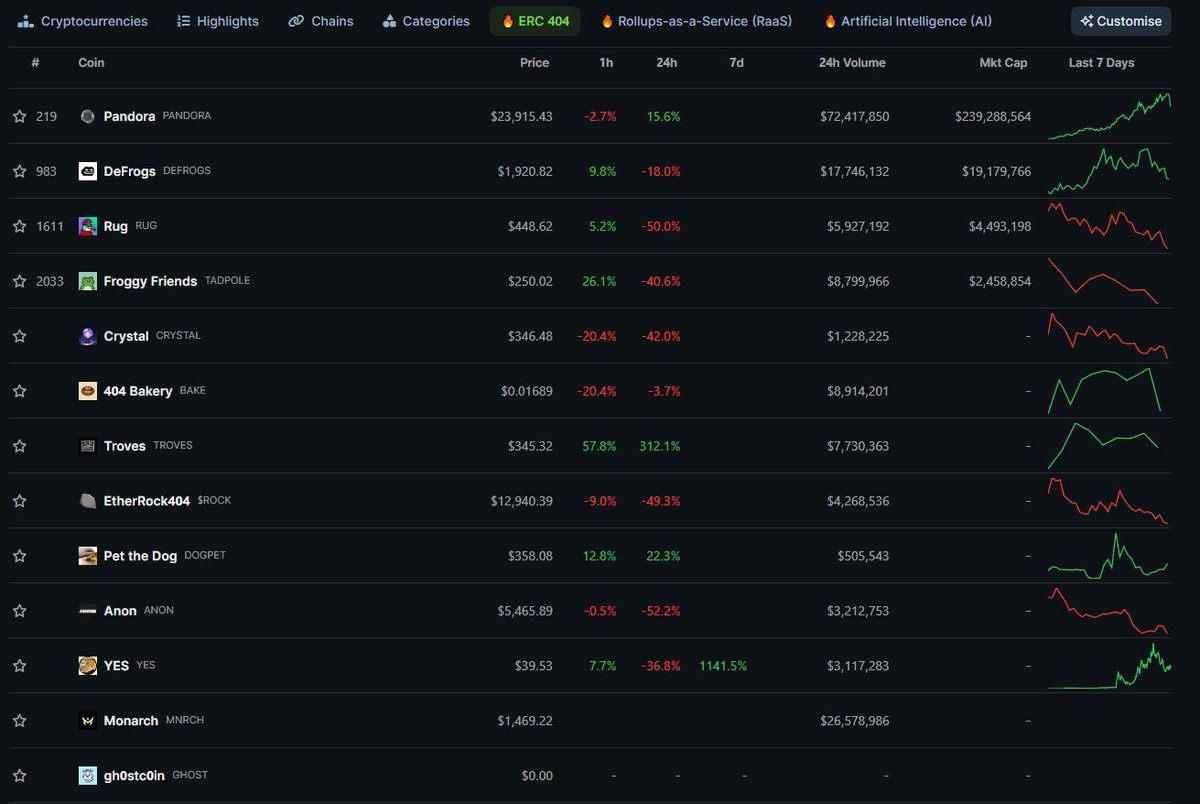This screenshot has width=1200, height=804.
Task: Click the Rug coin logo
Action: (x=88, y=226)
